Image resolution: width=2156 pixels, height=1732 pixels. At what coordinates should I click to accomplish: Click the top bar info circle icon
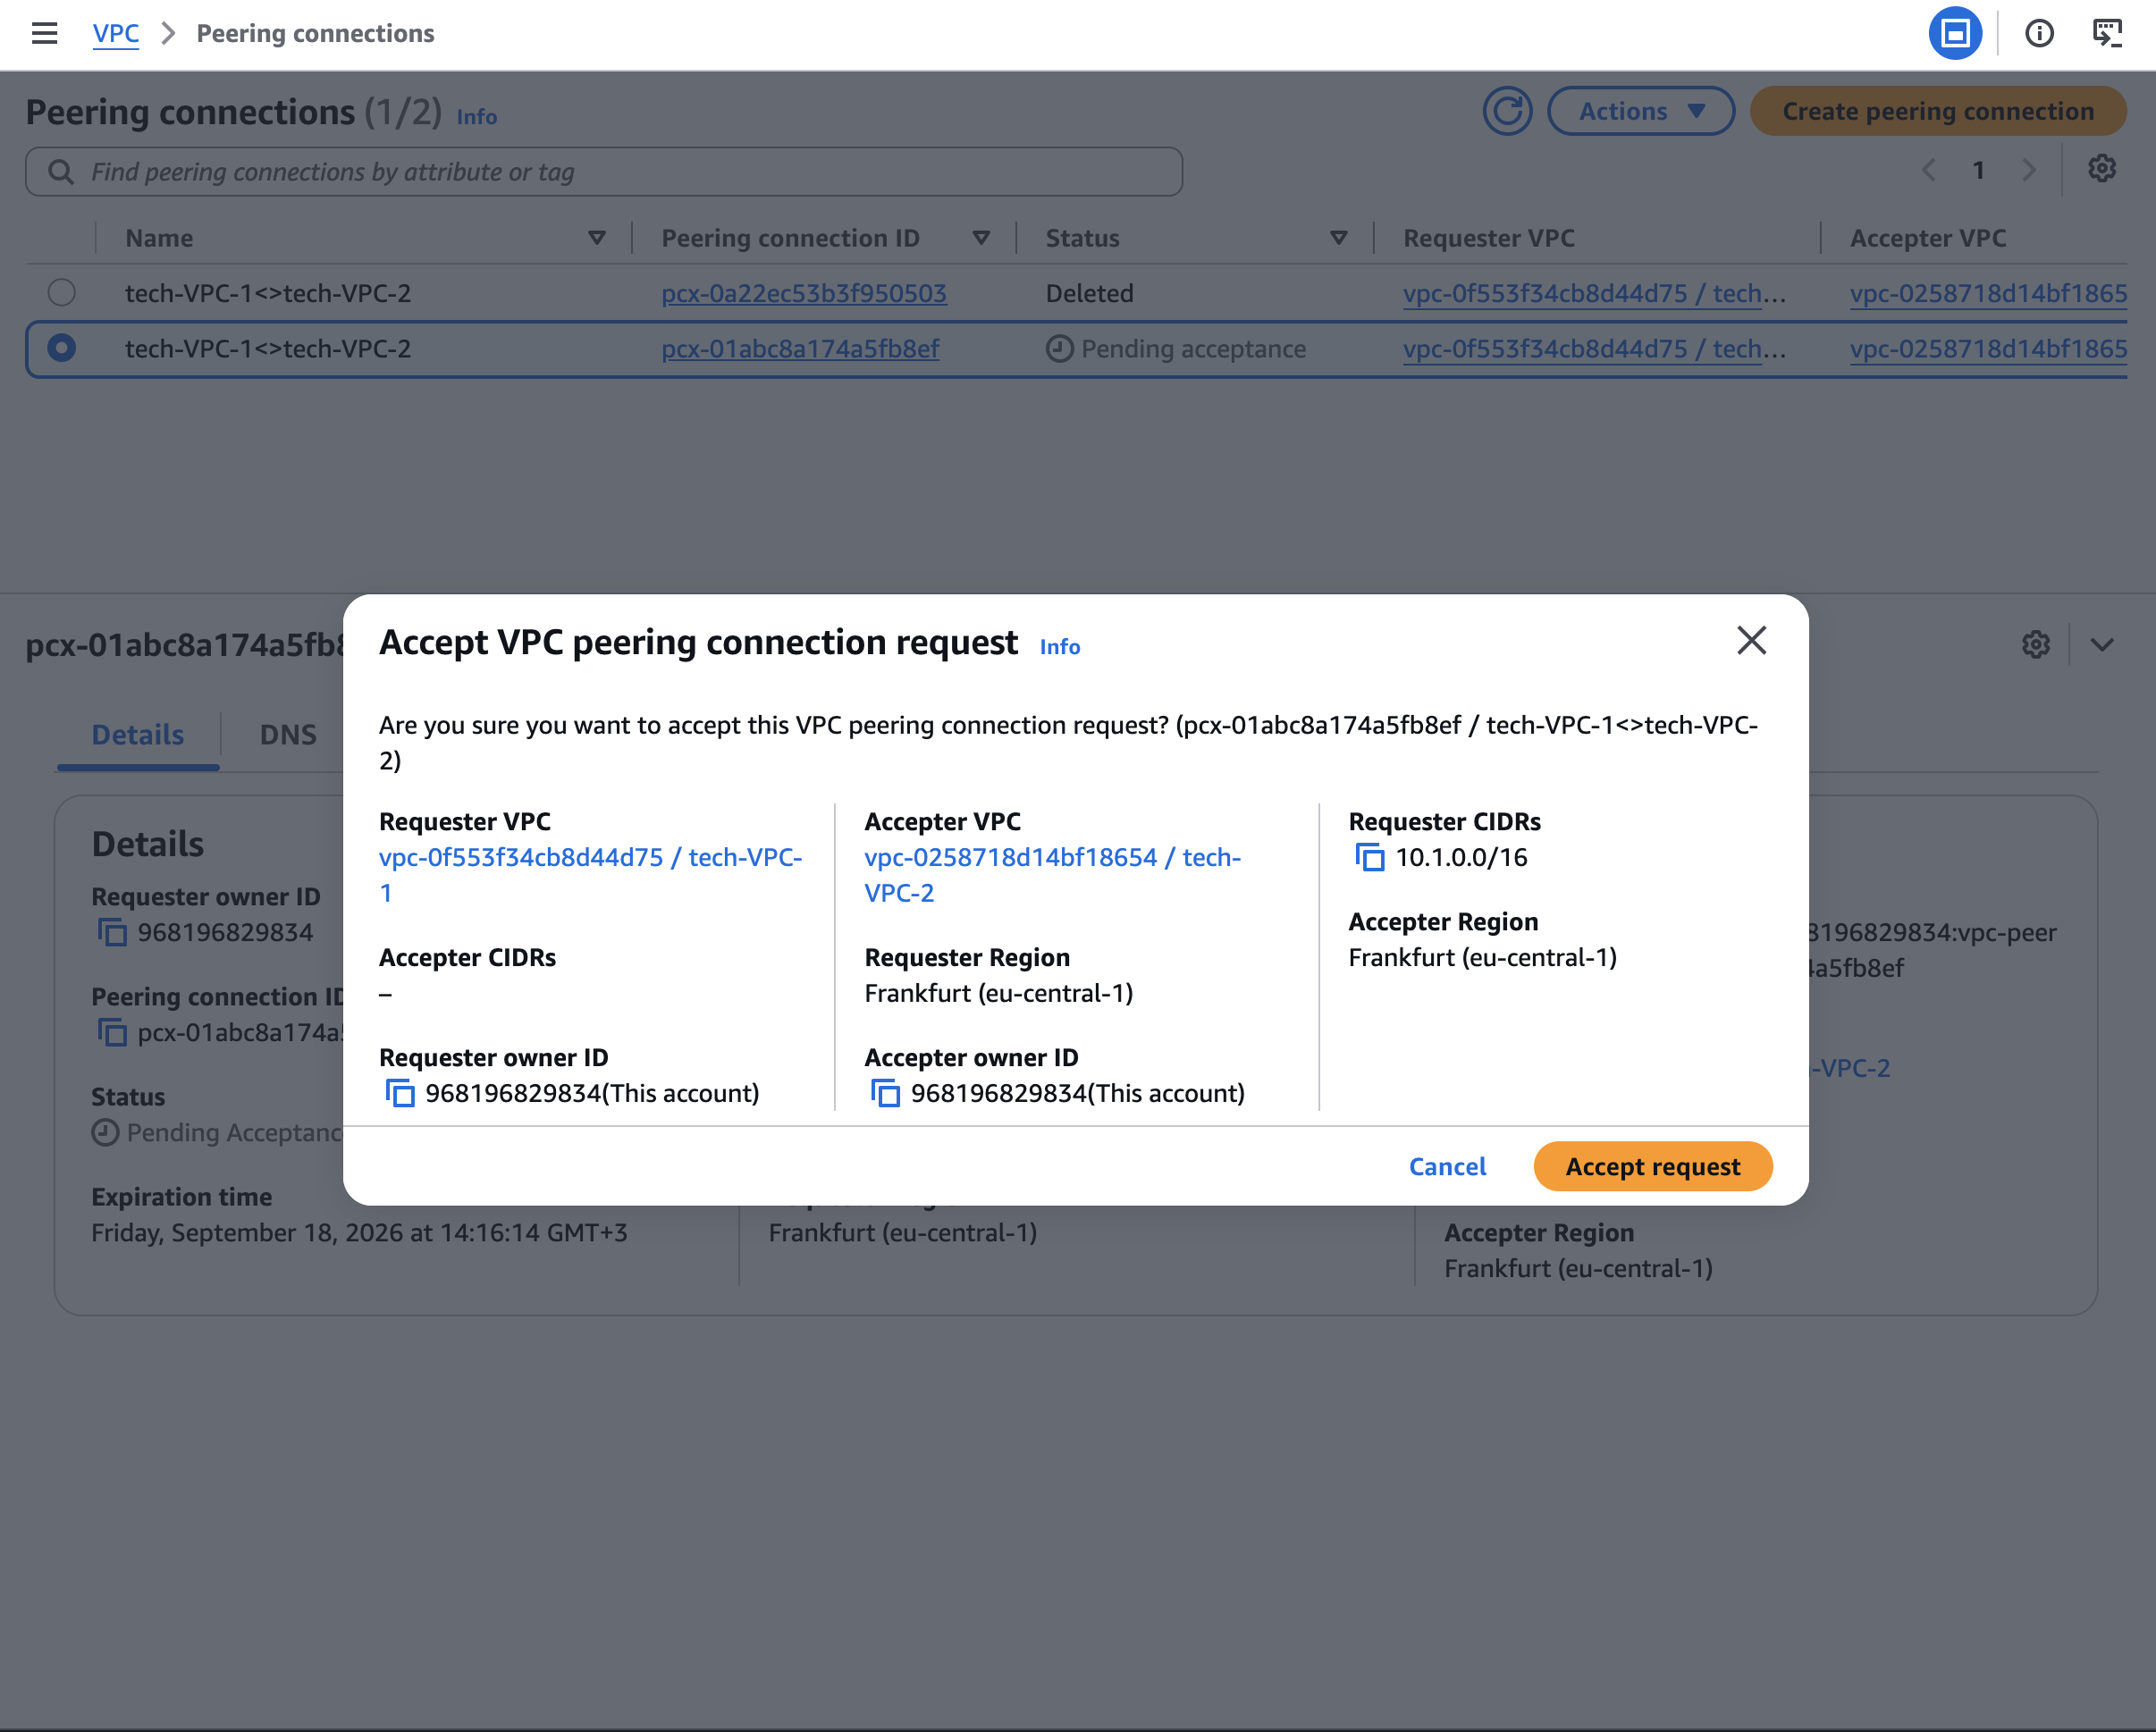tap(2039, 34)
